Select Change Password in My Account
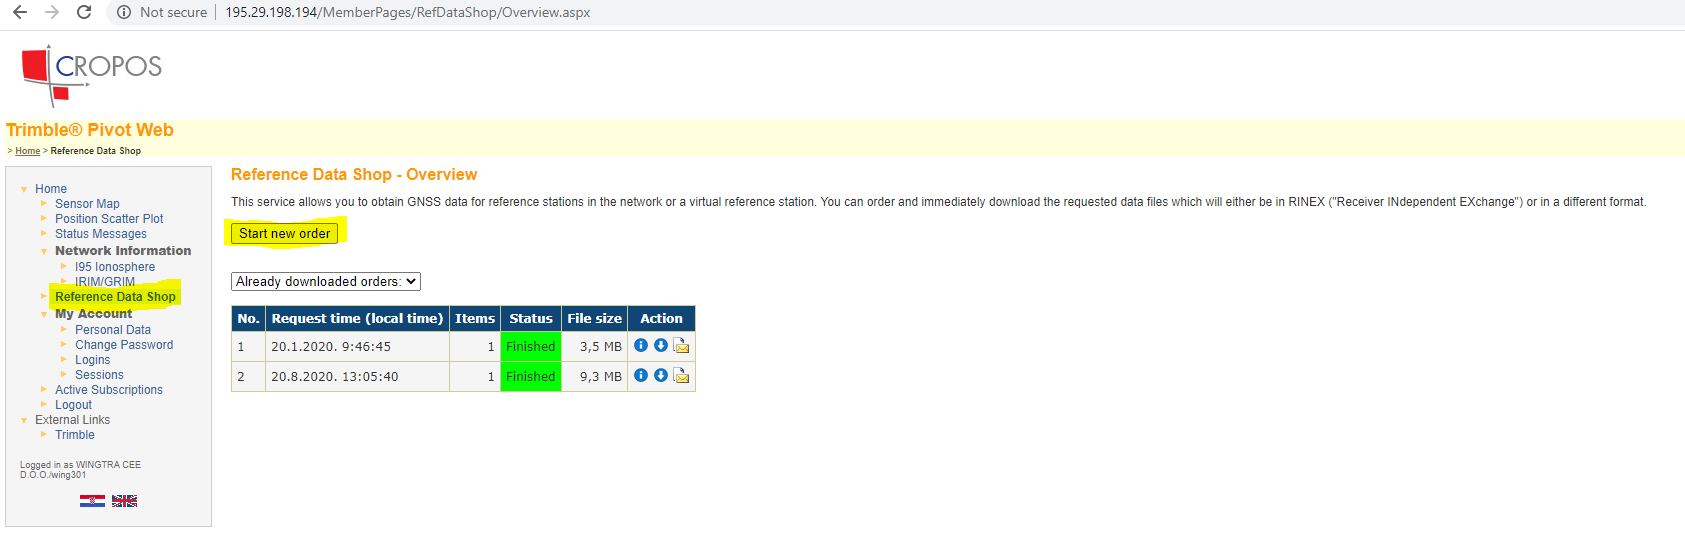This screenshot has width=1685, height=538. coord(124,345)
